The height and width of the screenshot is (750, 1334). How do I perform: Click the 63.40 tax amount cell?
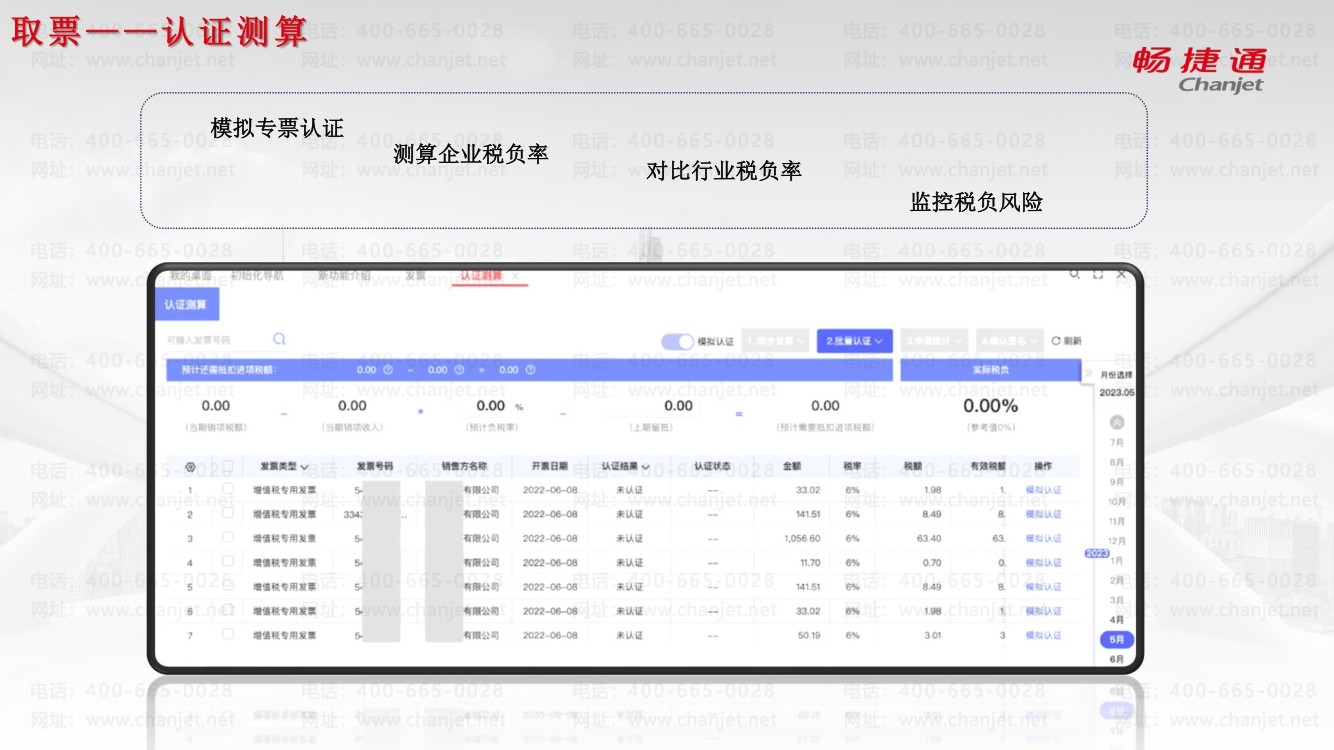[929, 538]
